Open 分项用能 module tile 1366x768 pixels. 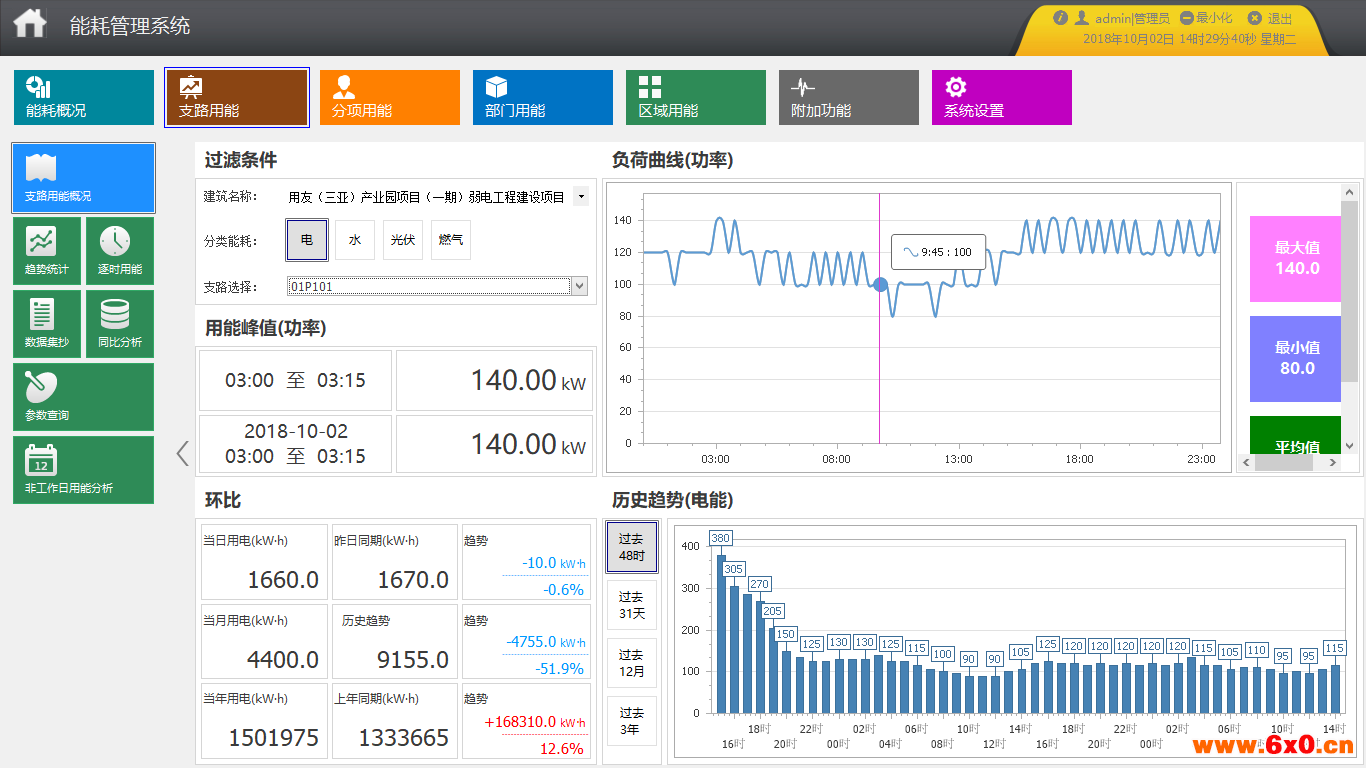pos(390,97)
